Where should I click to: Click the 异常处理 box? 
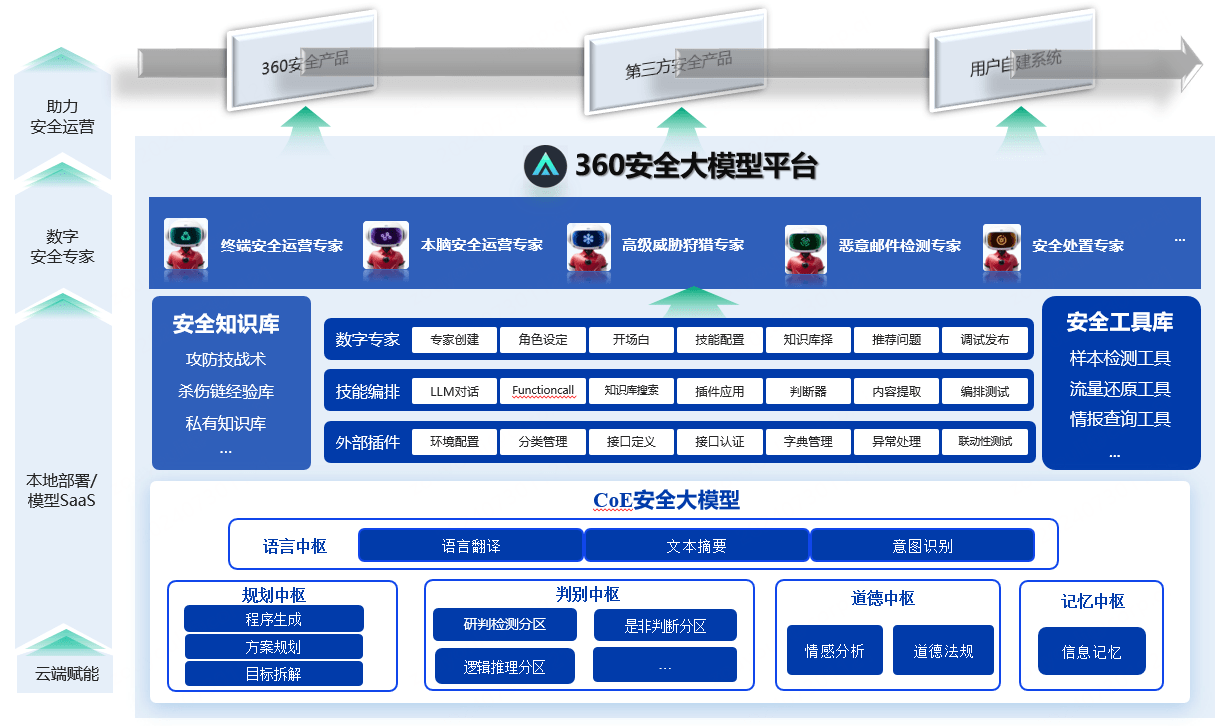pos(896,441)
